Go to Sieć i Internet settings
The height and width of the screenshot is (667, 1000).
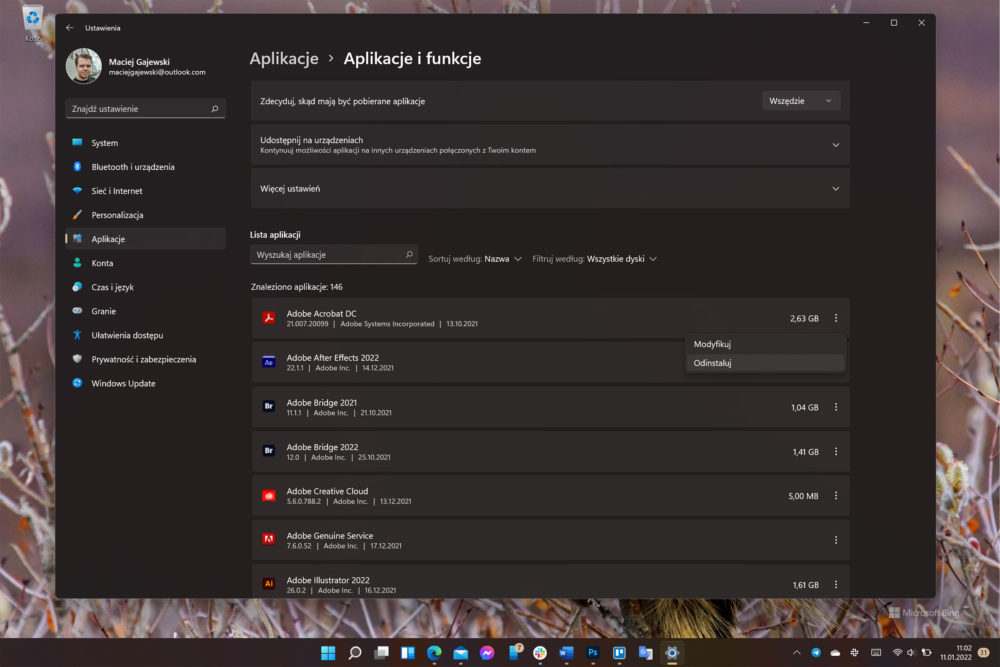[145, 191]
